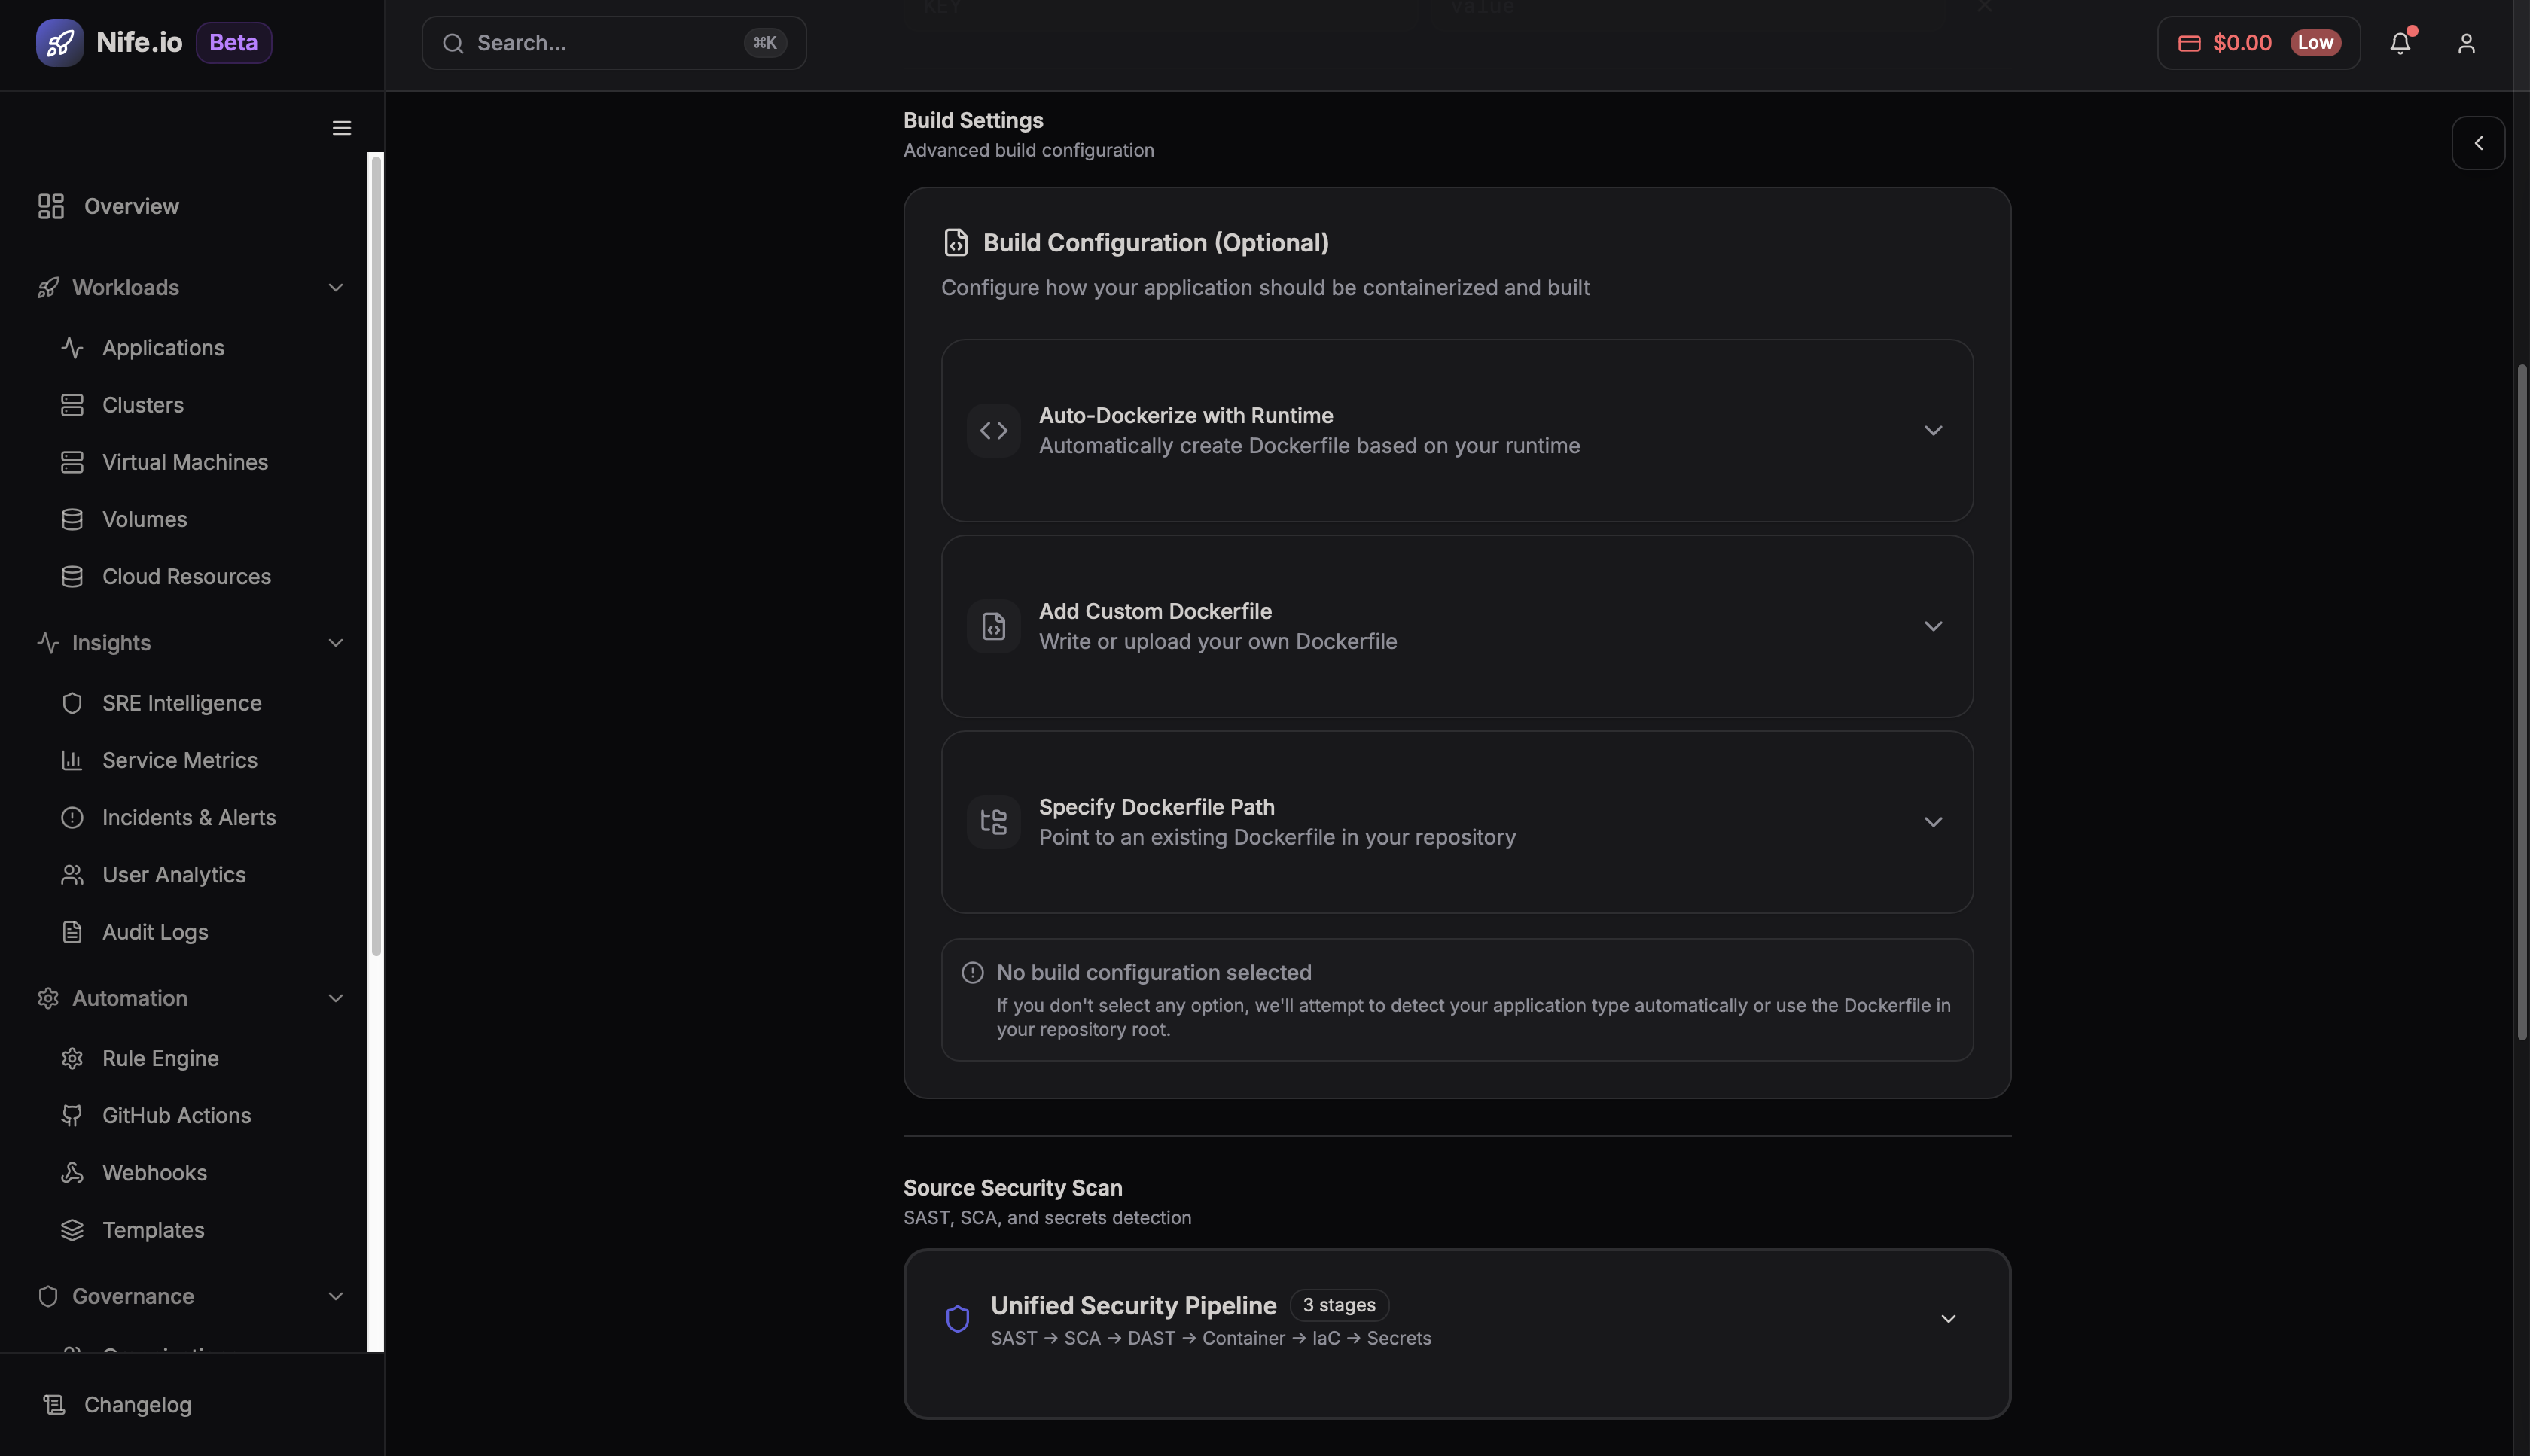Toggle the sidebar hamburger menu

[340, 128]
